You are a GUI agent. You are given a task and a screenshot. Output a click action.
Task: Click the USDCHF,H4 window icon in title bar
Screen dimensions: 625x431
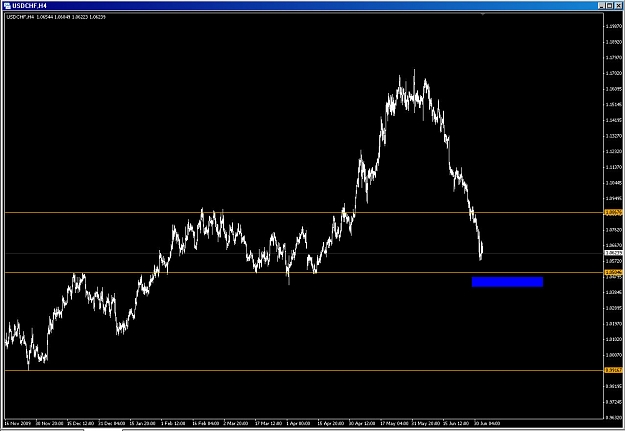[7, 6]
